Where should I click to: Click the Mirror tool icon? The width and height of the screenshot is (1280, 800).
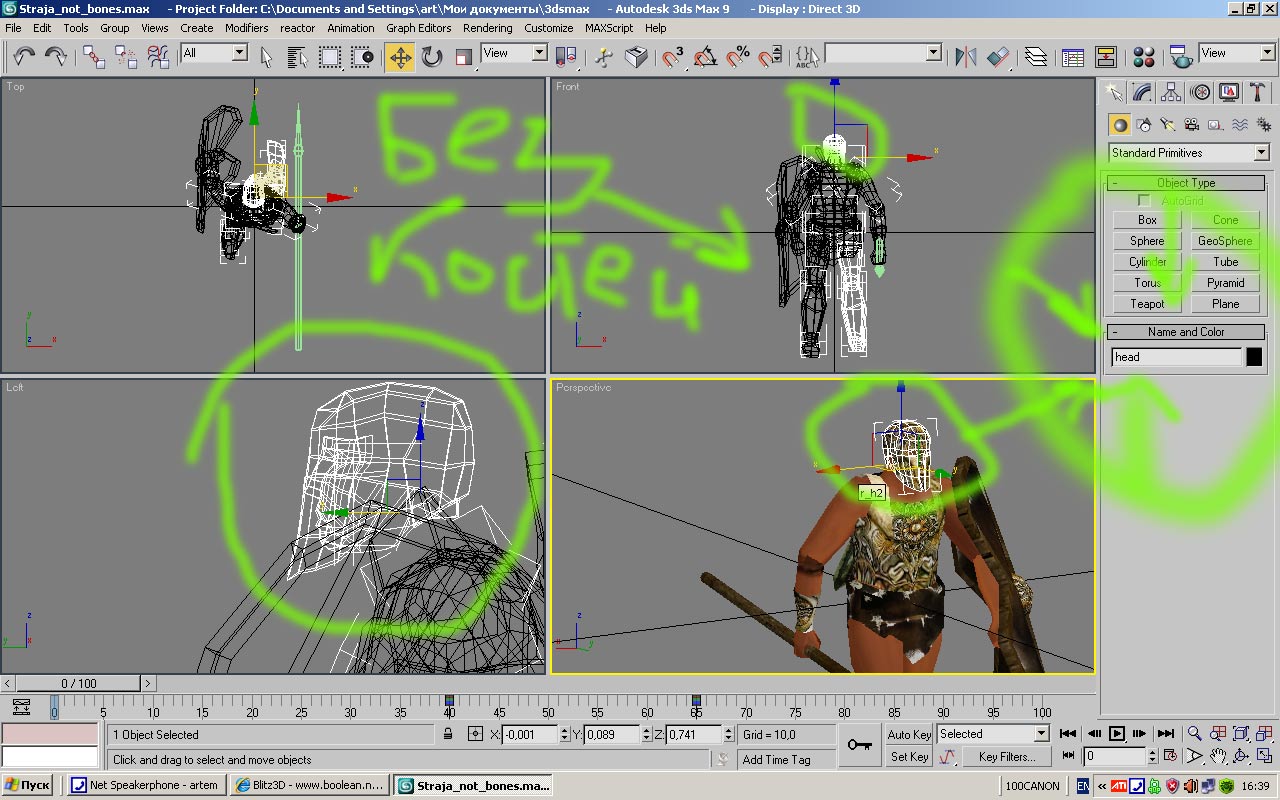[x=965, y=56]
